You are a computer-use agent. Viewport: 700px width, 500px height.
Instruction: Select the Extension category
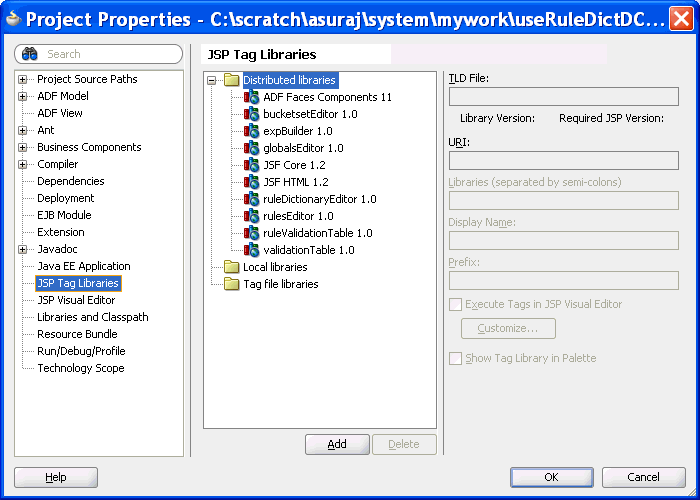(61, 232)
